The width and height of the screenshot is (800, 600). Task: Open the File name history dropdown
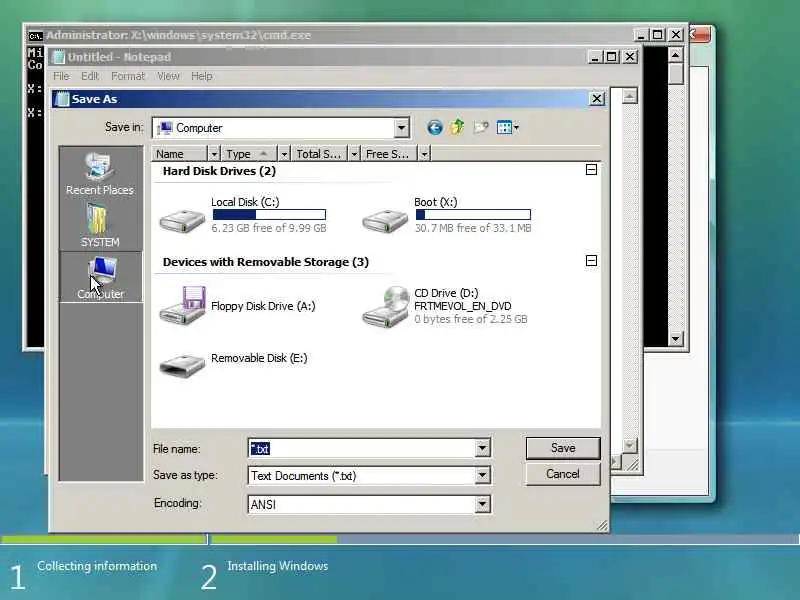tap(482, 448)
